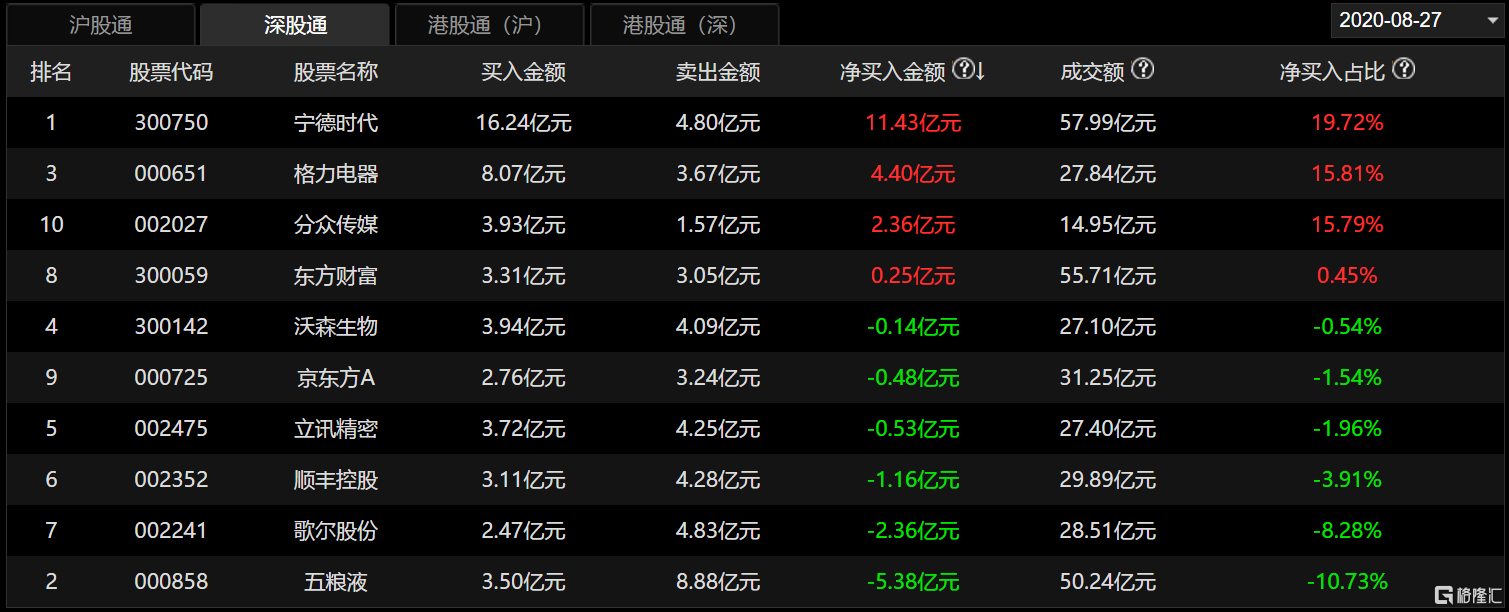Click stock code 300142
Screen dimensions: 1509x612
coord(171,326)
